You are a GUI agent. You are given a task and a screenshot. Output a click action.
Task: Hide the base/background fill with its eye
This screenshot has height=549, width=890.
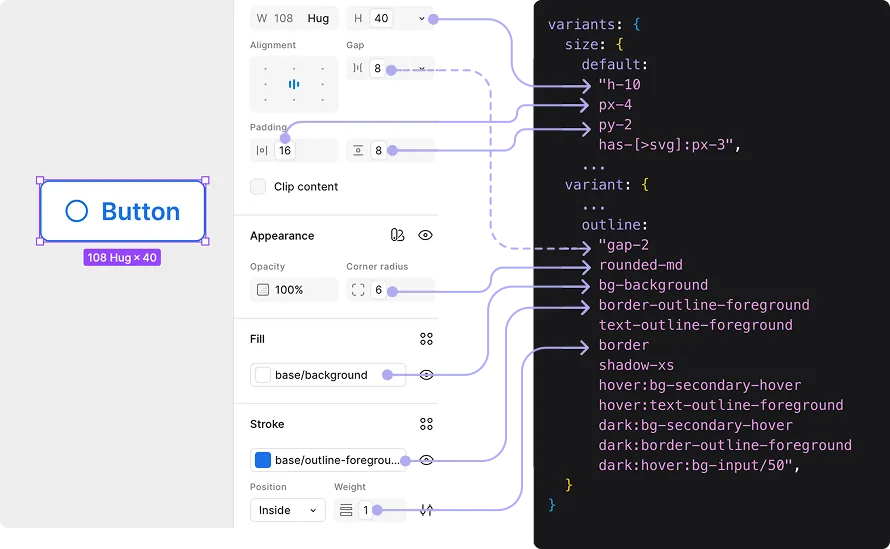426,375
